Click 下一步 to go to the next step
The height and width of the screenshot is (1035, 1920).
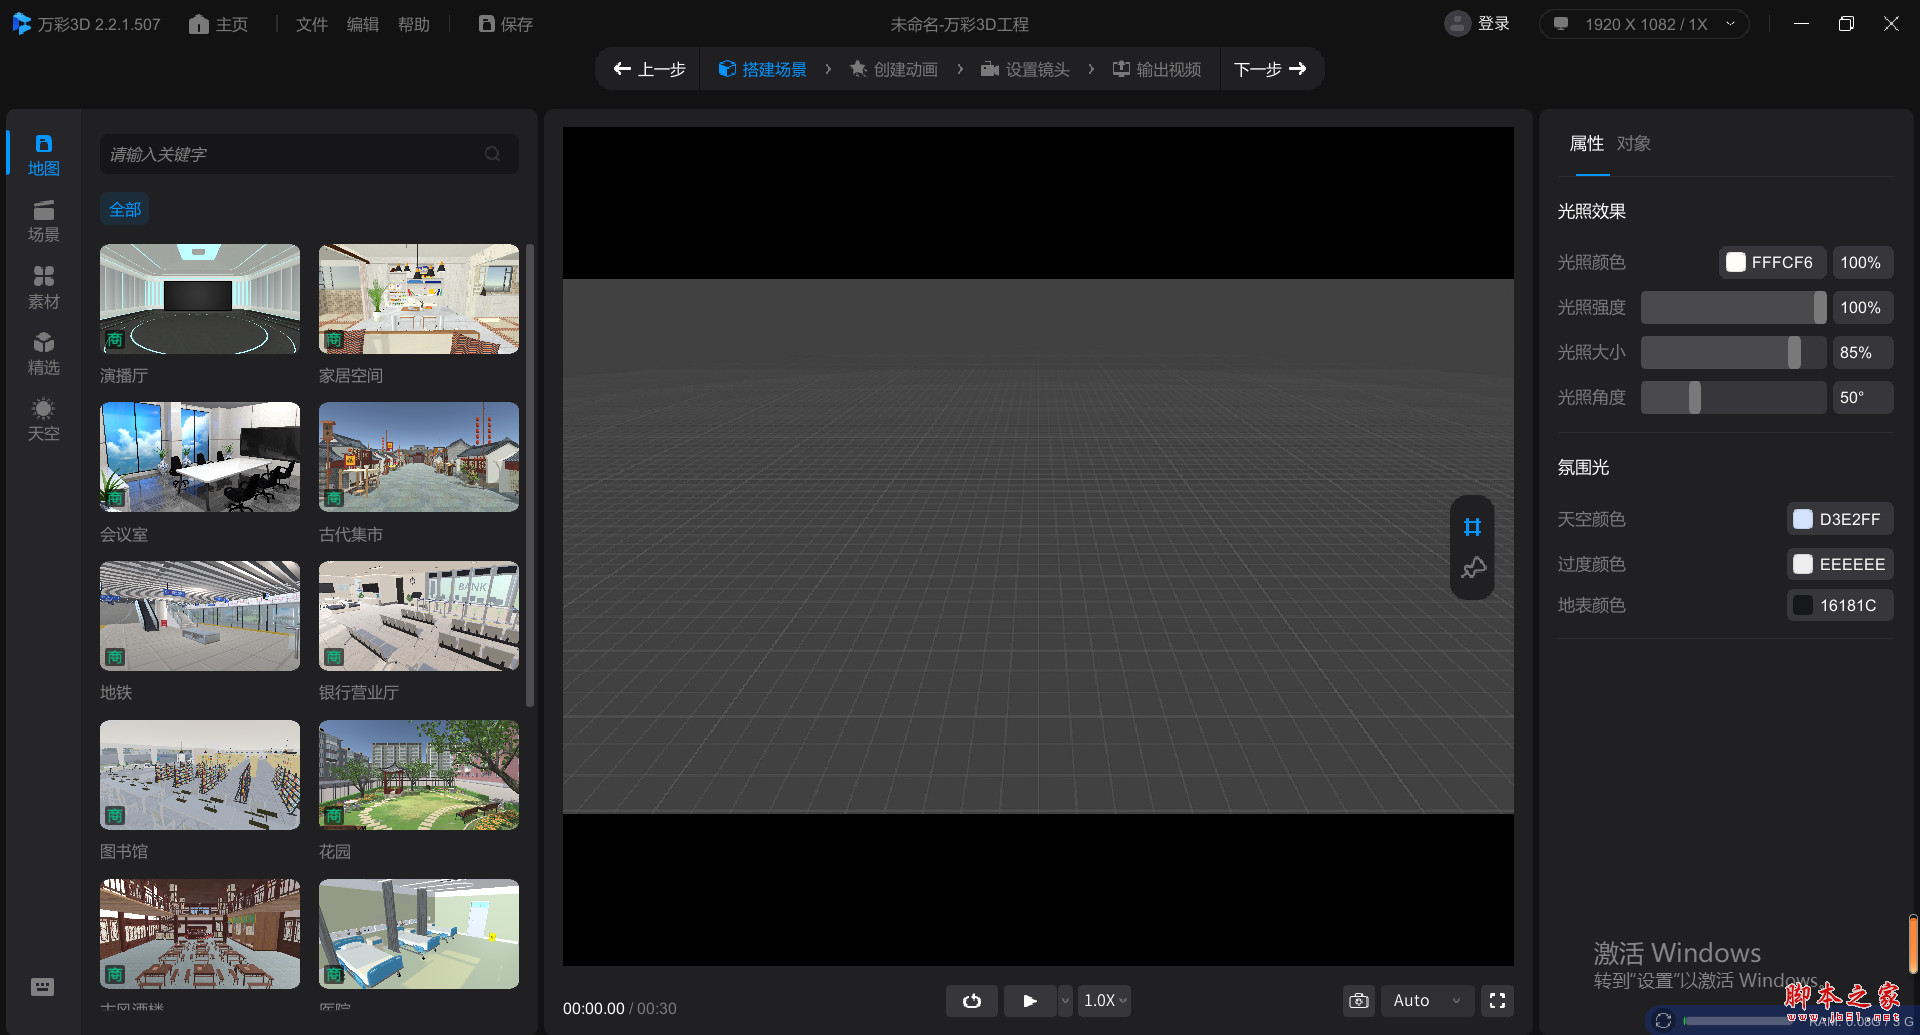pyautogui.click(x=1272, y=69)
